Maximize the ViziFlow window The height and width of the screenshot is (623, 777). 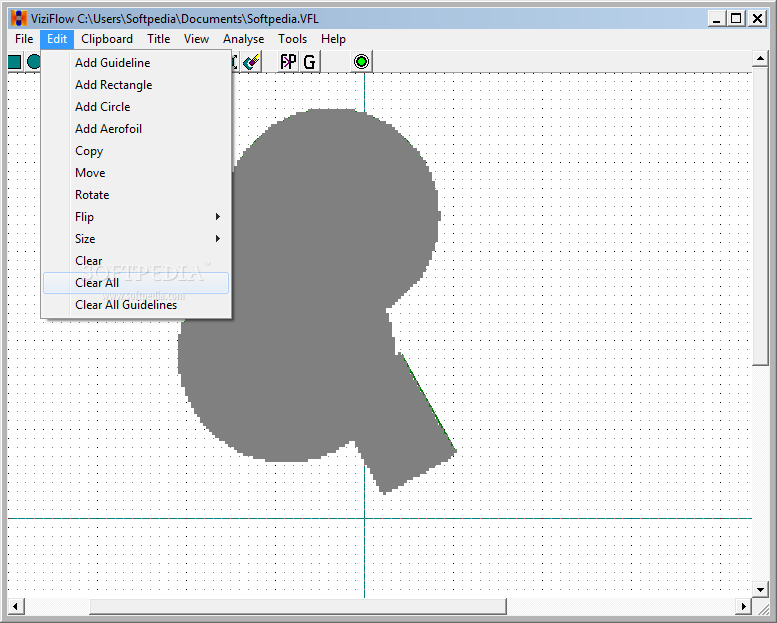pyautogui.click(x=736, y=19)
